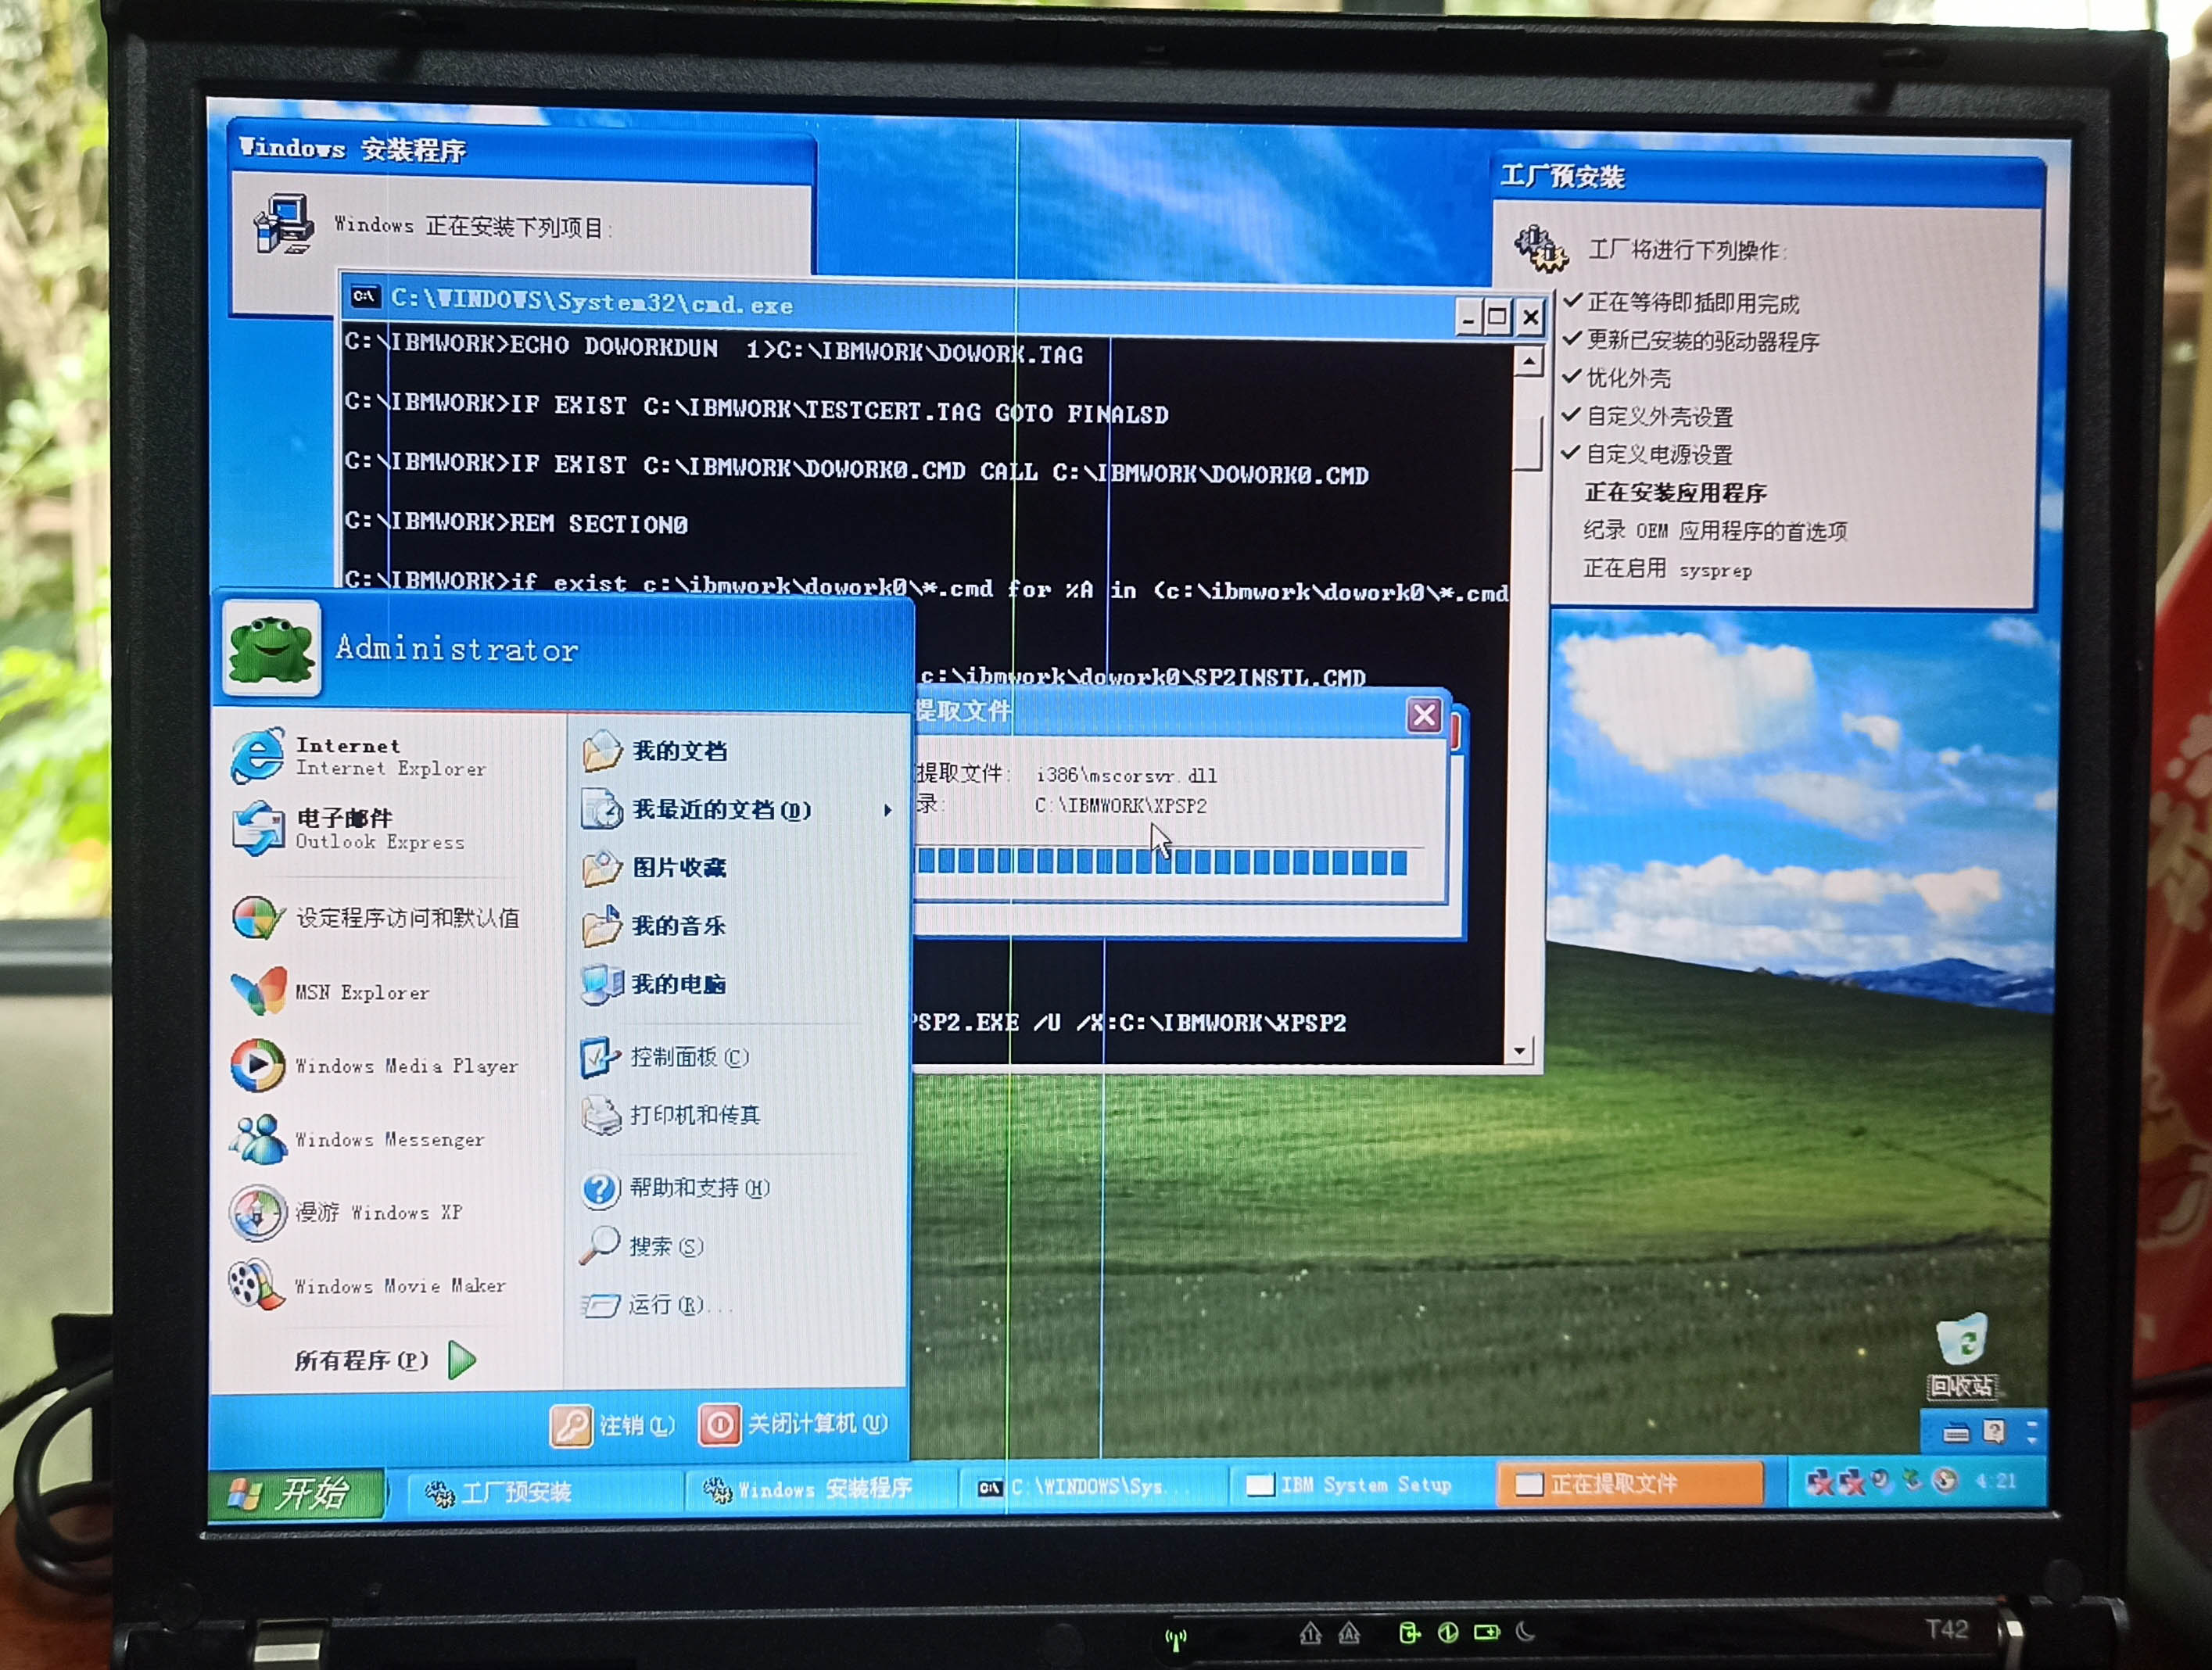The width and height of the screenshot is (2212, 1670).
Task: Open the Run (运行) dialog
Action: (656, 1305)
